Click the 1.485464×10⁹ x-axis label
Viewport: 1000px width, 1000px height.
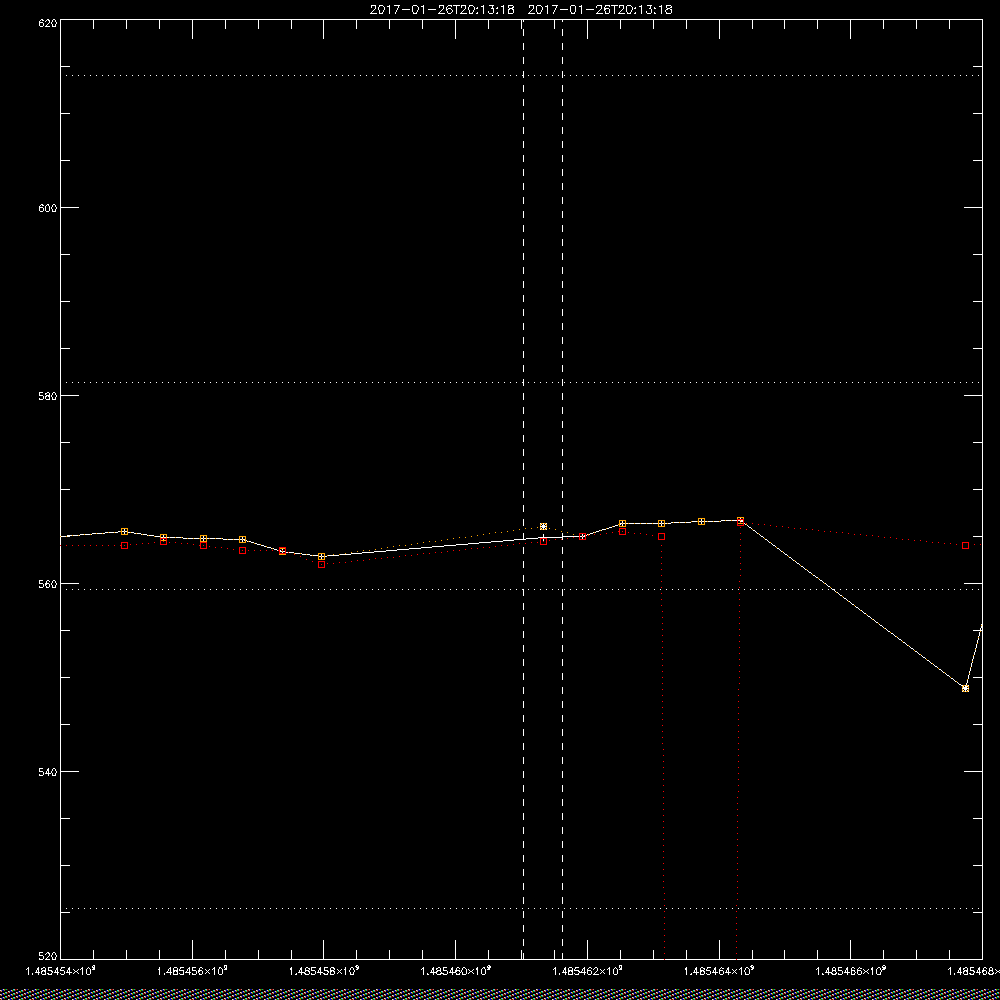(720, 971)
